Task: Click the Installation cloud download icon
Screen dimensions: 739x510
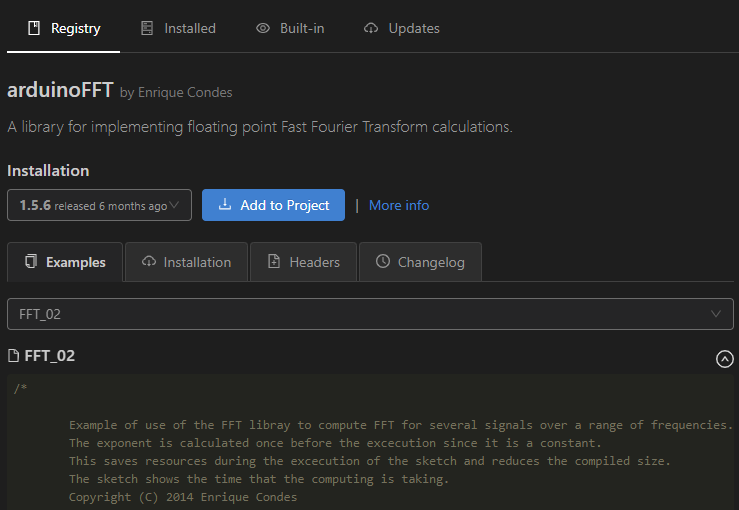Action: 148,262
